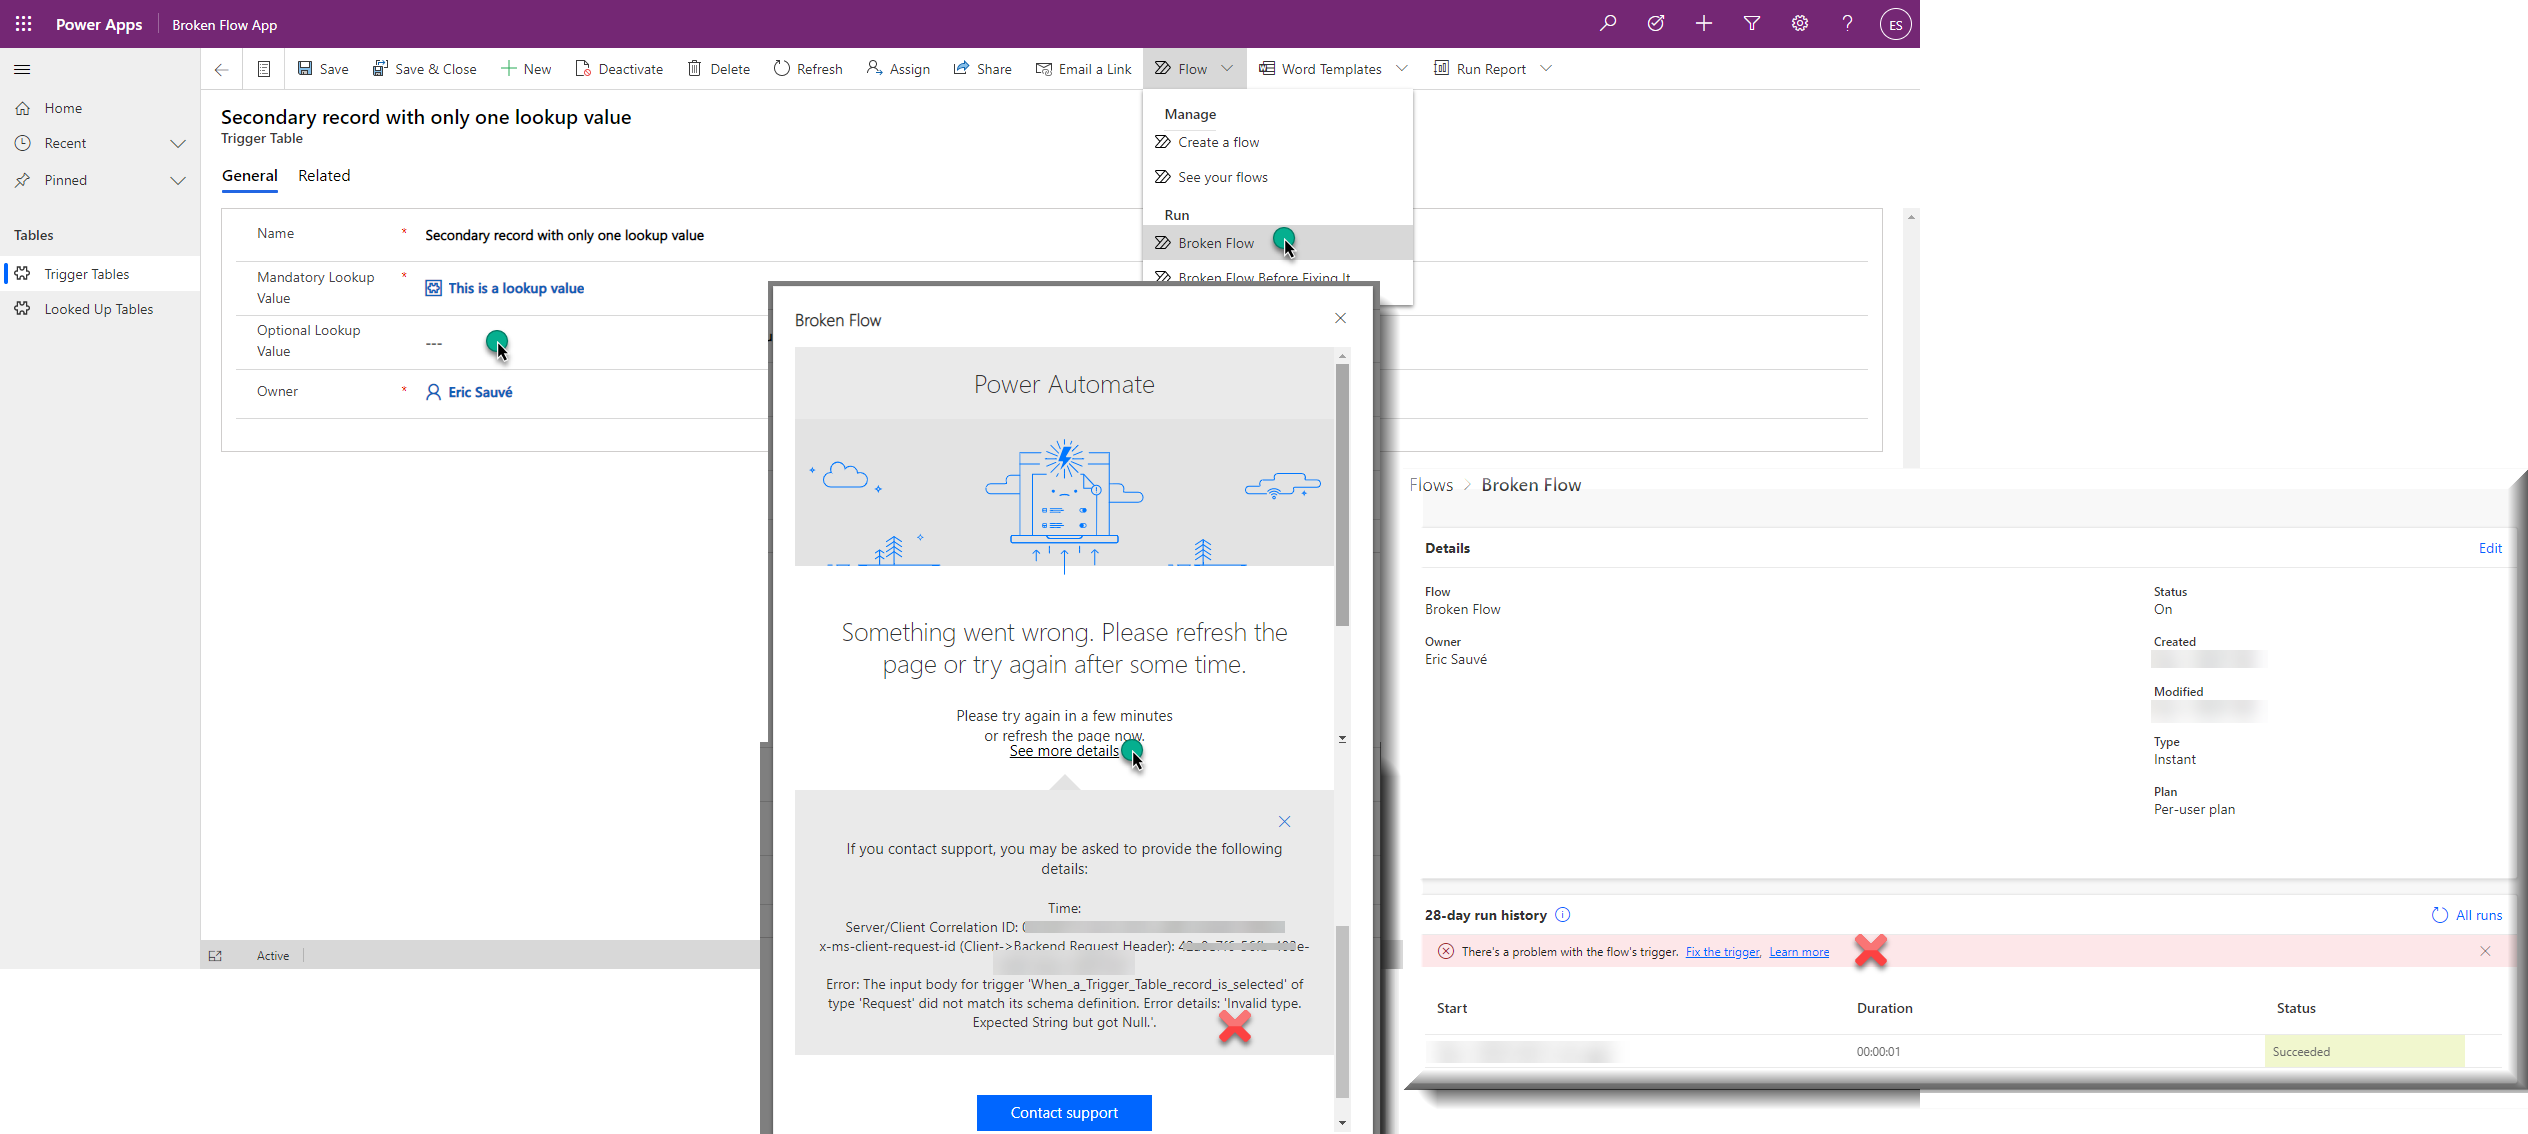The image size is (2528, 1134).
Task: Delete the record with the trash icon
Action: (x=718, y=68)
